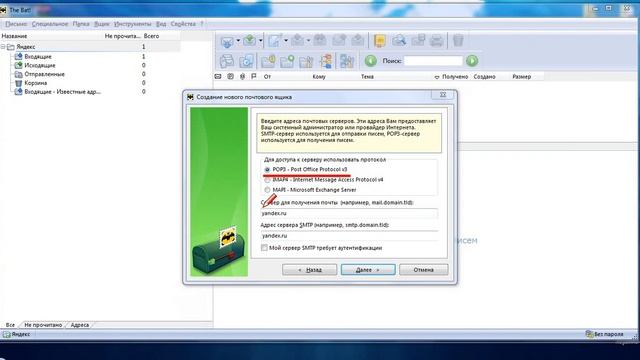Click the Размер column header
The height and width of the screenshot is (360, 640).
pos(522,76)
